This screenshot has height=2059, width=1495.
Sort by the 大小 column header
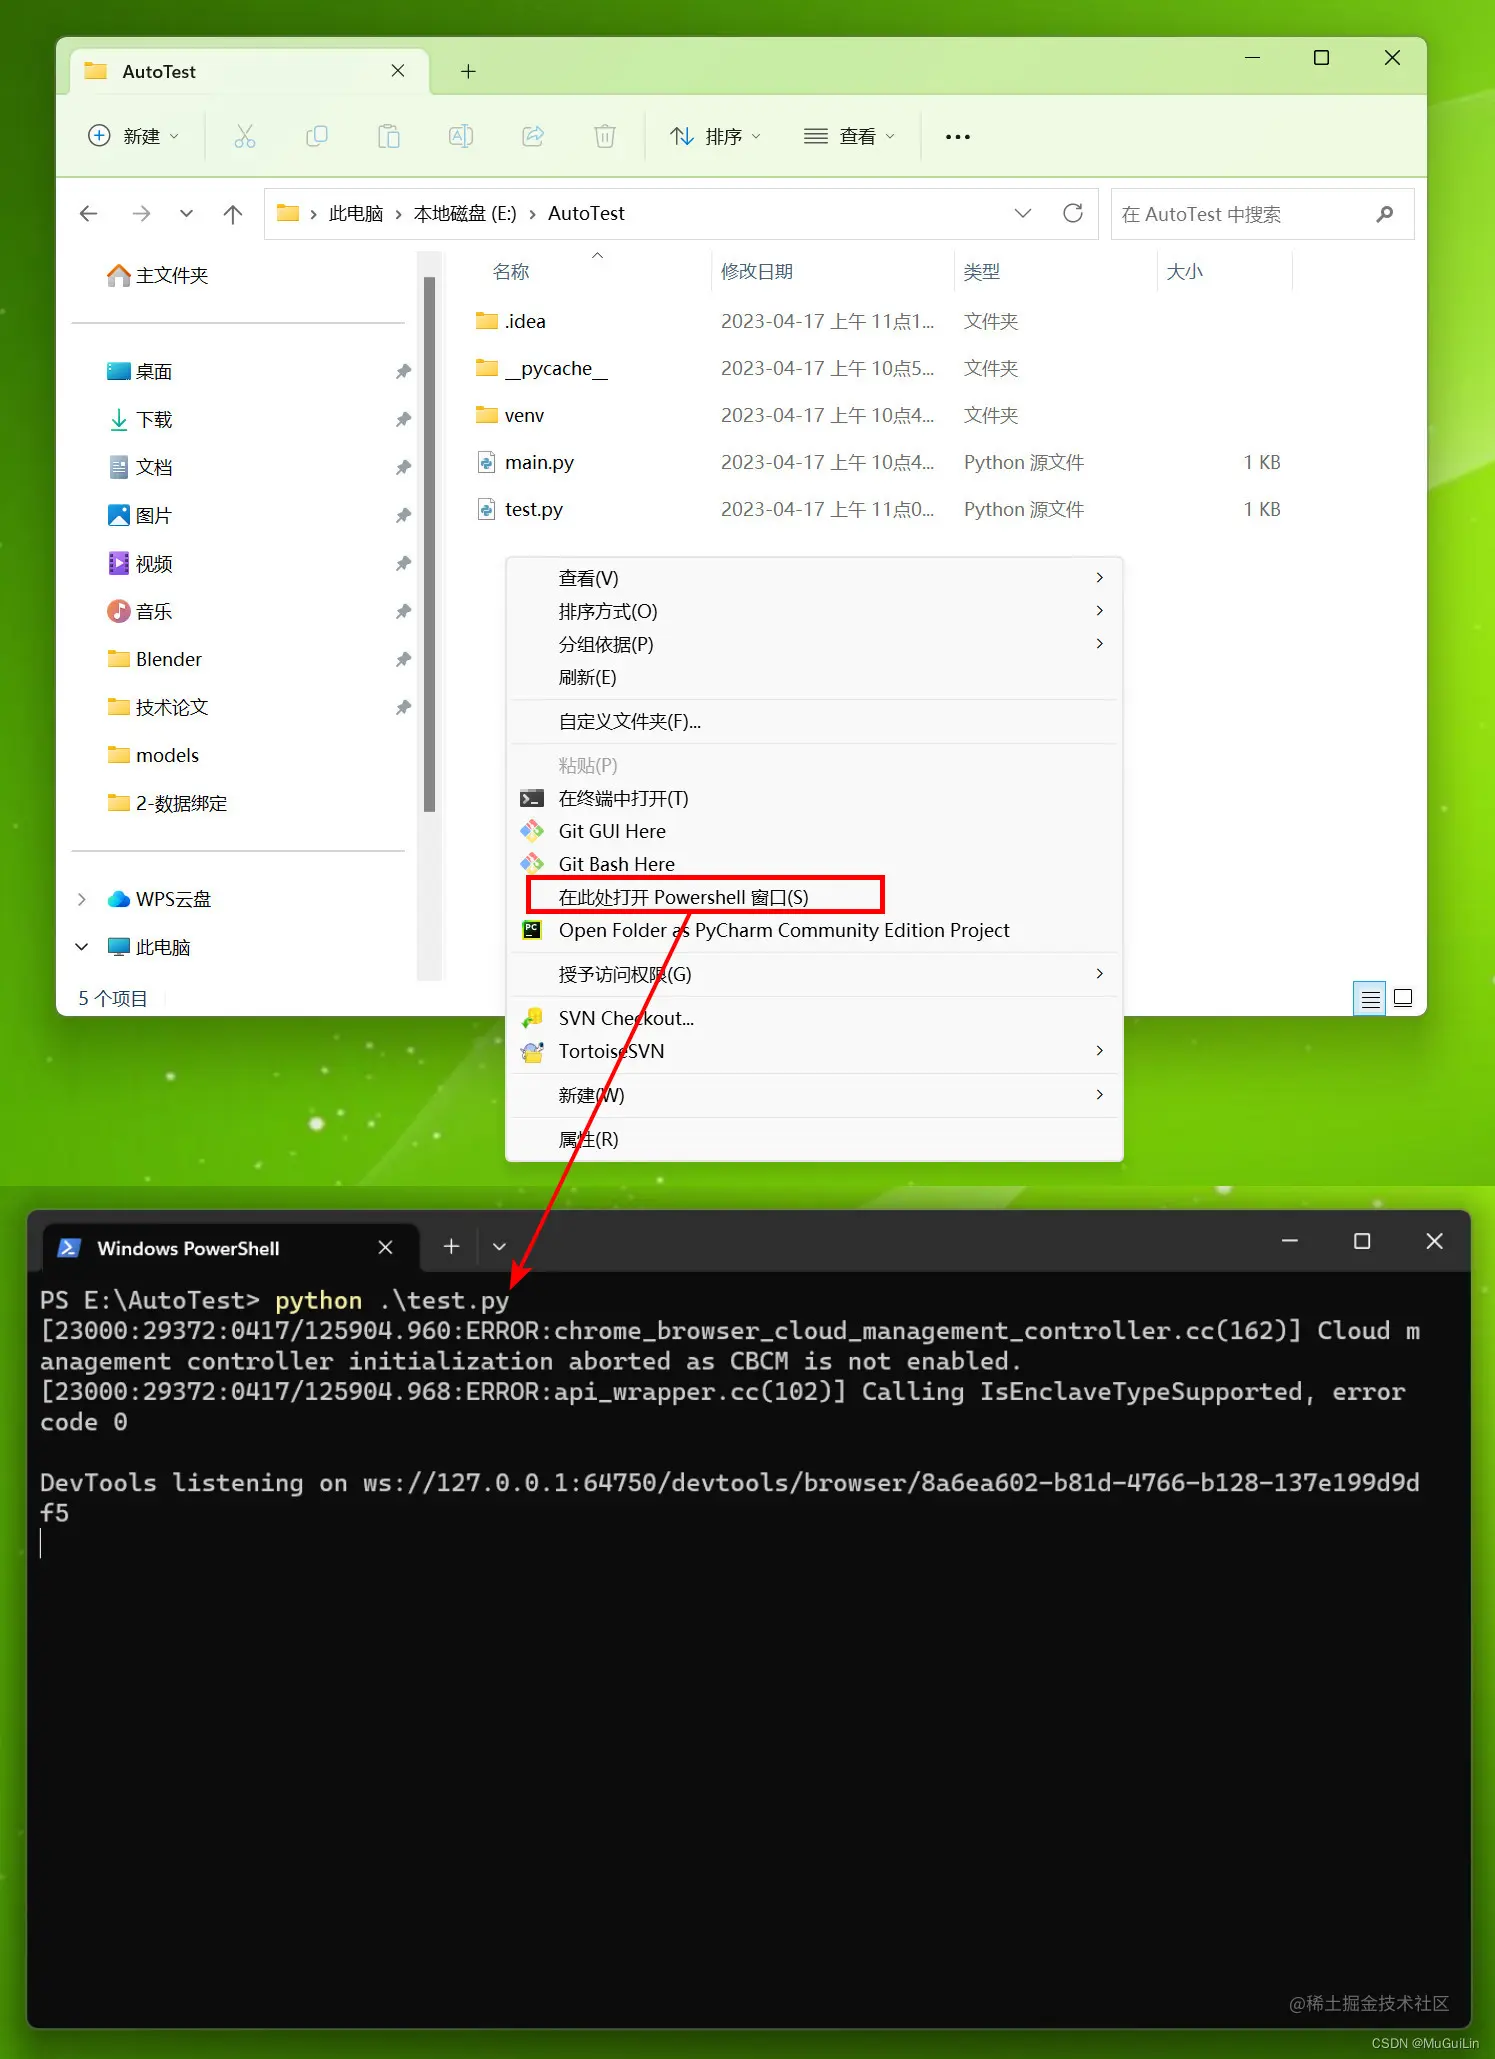[x=1185, y=271]
